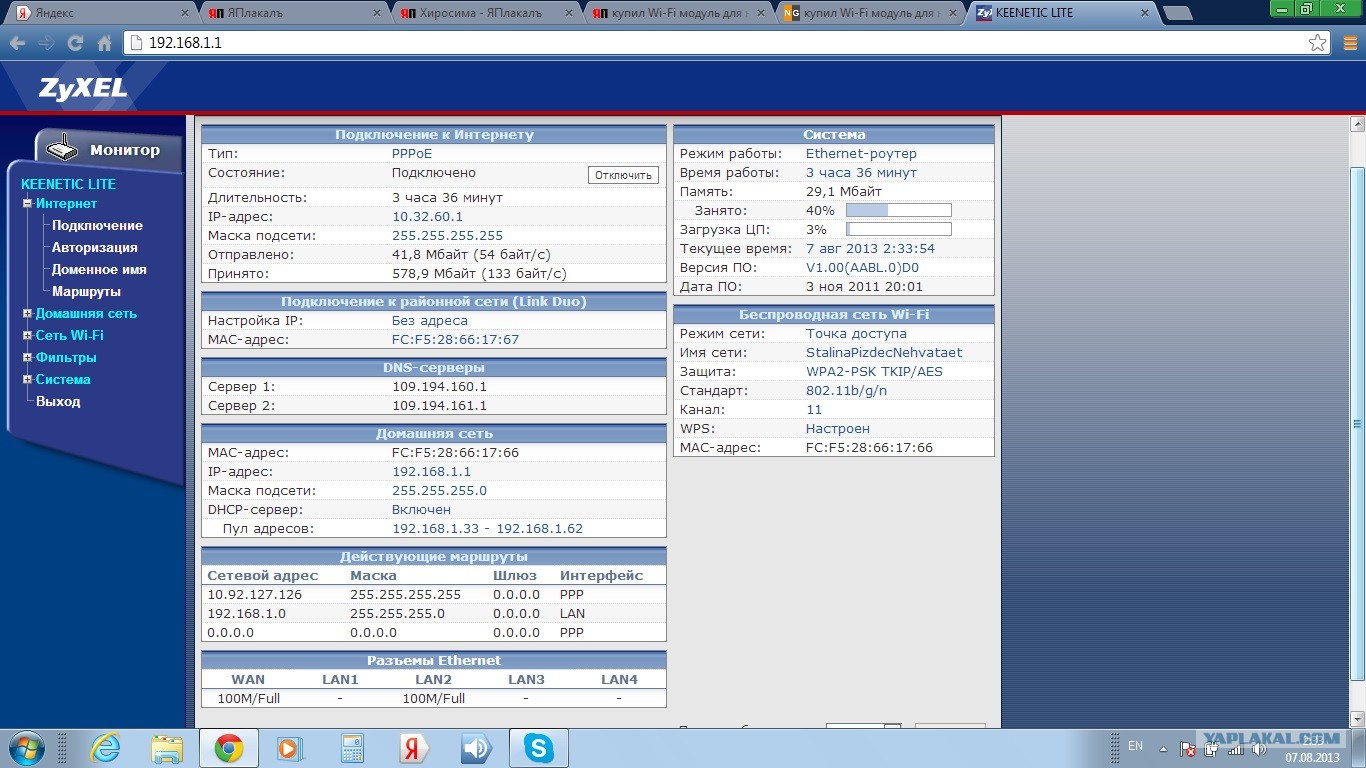Open Windows Explorer folder in taskbar
The width and height of the screenshot is (1366, 768).
coord(167,748)
